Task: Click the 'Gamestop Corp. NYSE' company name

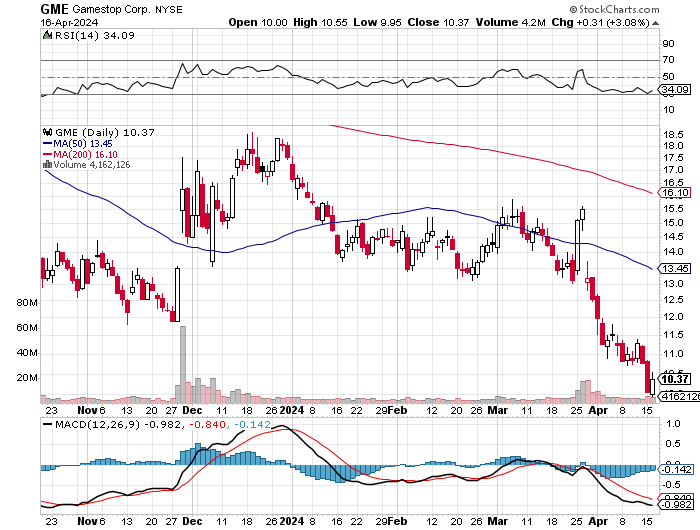Action: pos(127,9)
